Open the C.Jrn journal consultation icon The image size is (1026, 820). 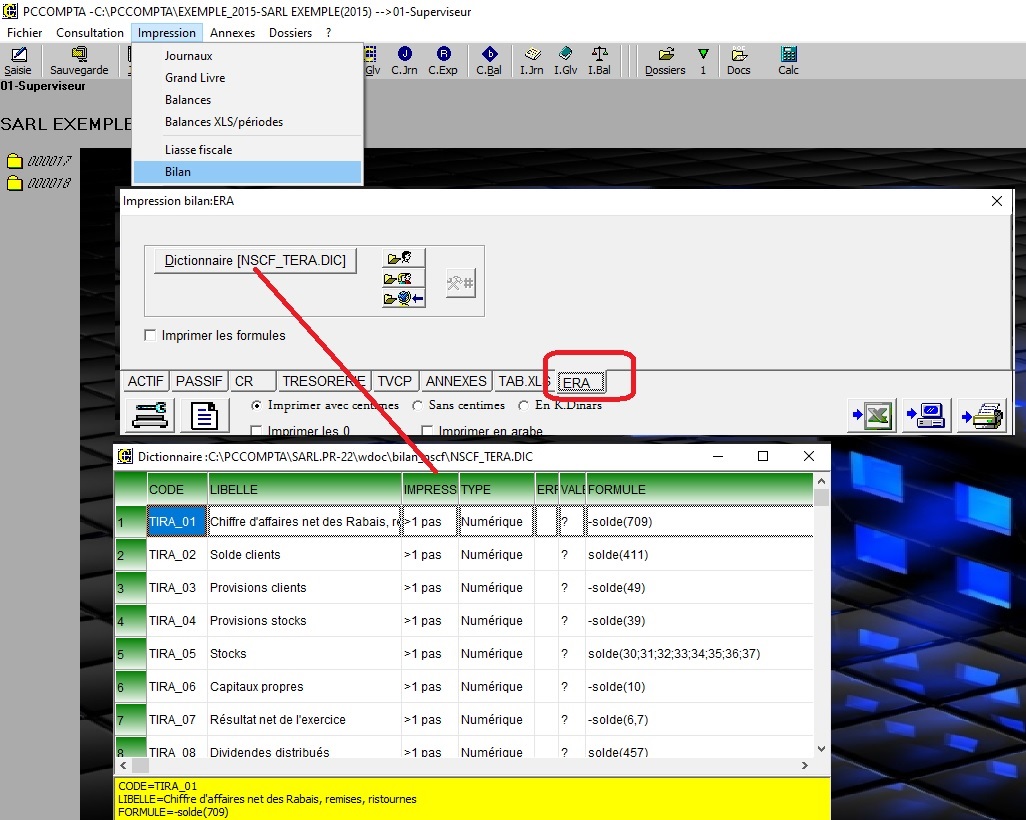404,60
